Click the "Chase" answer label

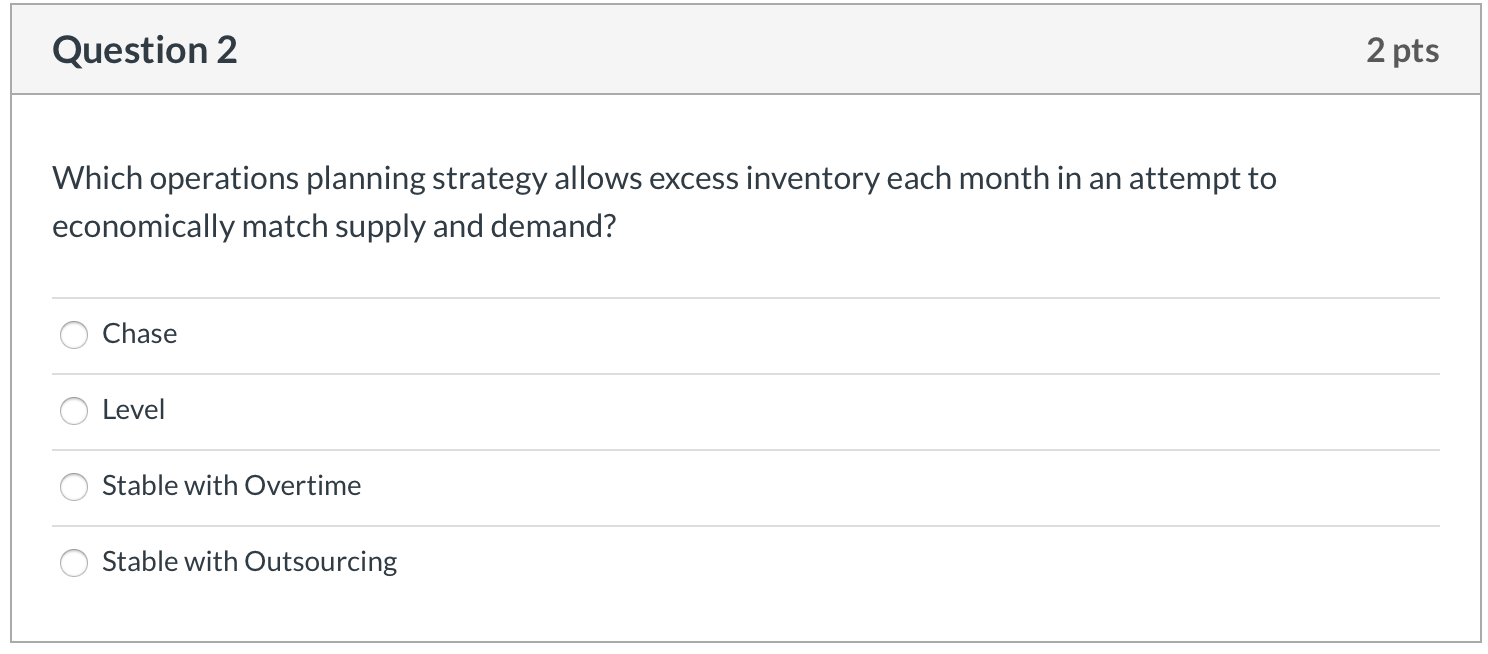(x=139, y=334)
